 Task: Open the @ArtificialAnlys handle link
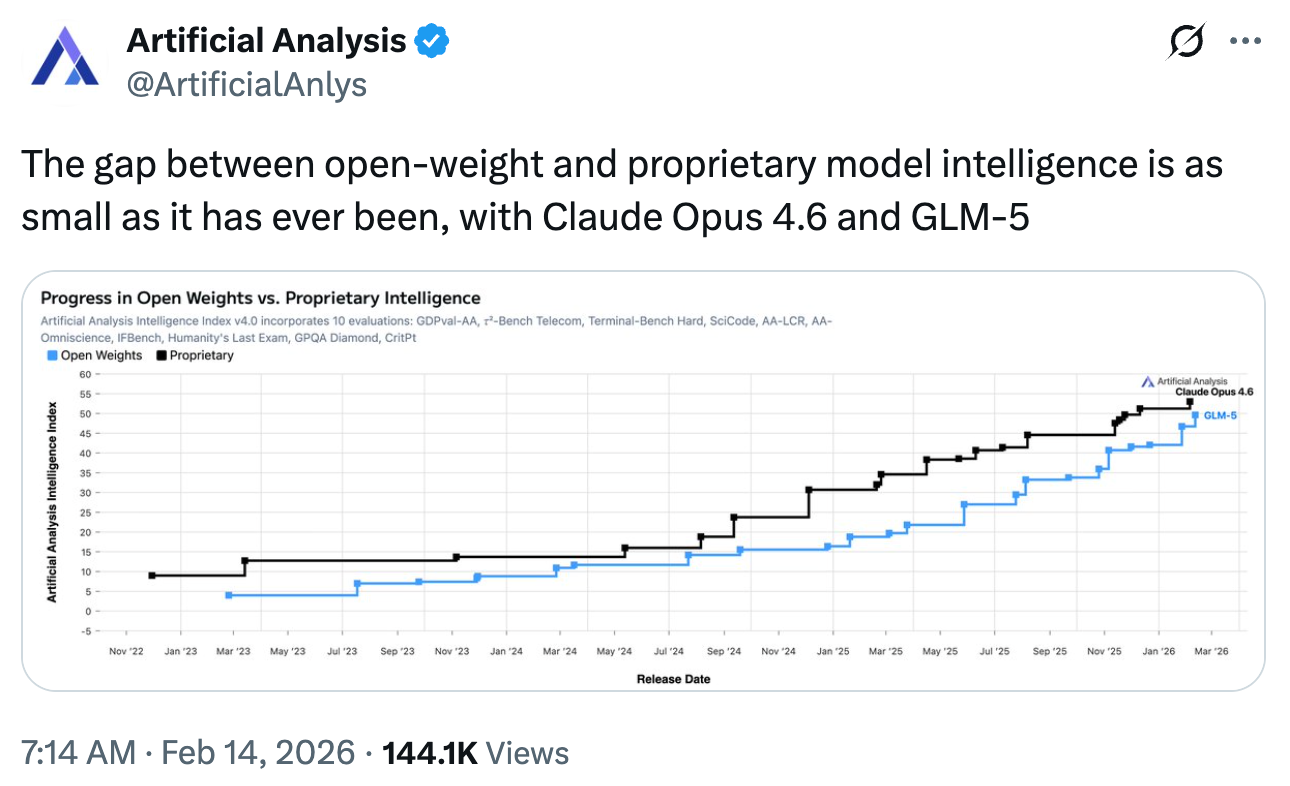[x=246, y=85]
